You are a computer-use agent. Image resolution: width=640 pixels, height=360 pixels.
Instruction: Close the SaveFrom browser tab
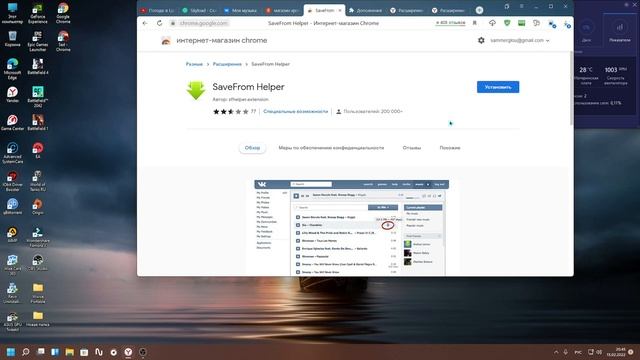340,10
